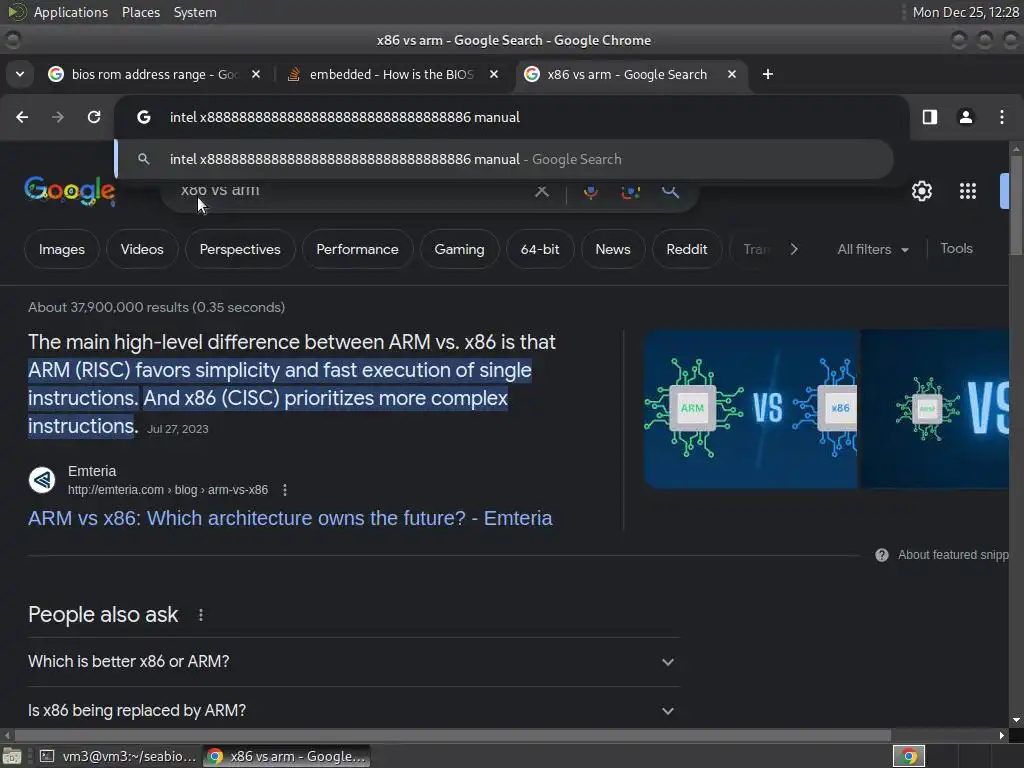The width and height of the screenshot is (1024, 768).
Task: Start voice search with microphone
Action: pyautogui.click(x=590, y=191)
